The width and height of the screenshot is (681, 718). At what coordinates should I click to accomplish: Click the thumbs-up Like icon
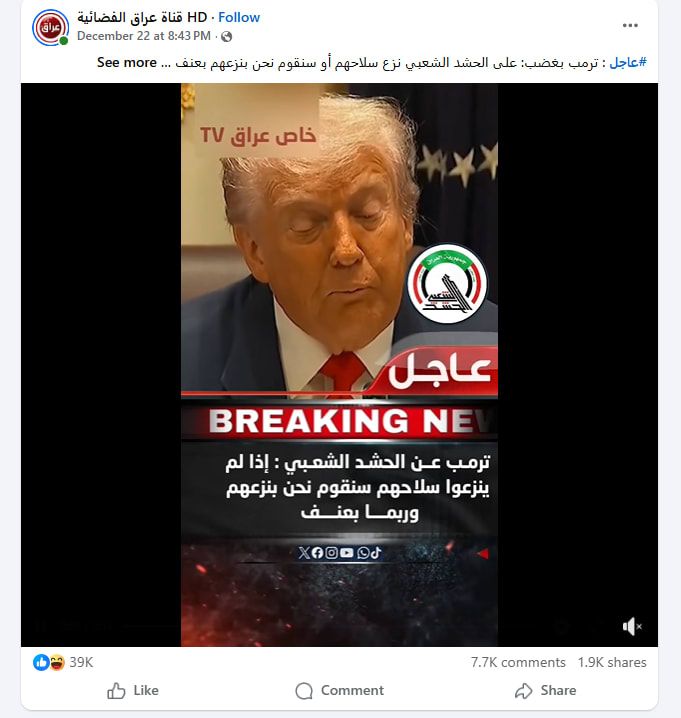pyautogui.click(x=116, y=690)
